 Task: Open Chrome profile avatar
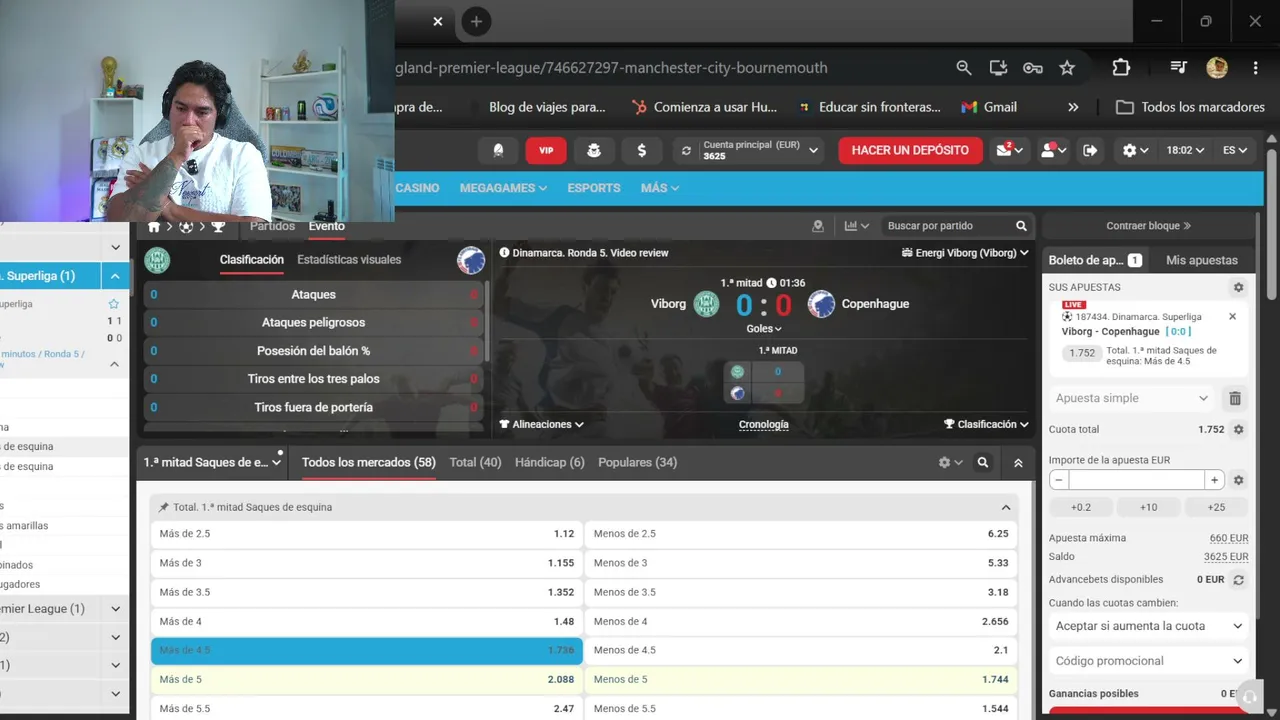point(1217,68)
